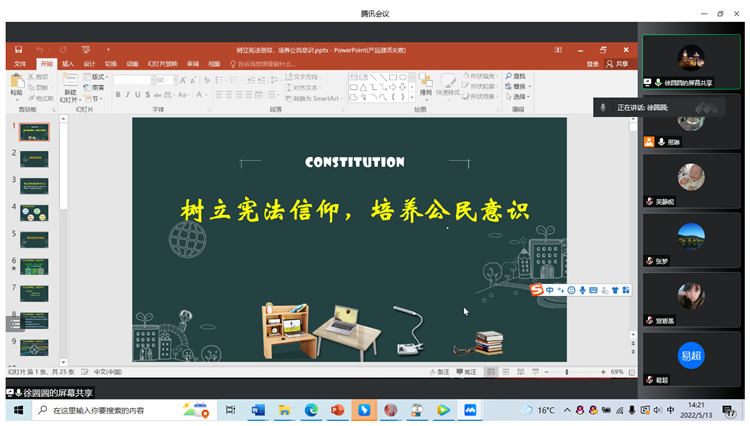Viewport: 750px width, 426px height.
Task: Open Microsoft Edge from the taskbar
Action: pos(311,410)
